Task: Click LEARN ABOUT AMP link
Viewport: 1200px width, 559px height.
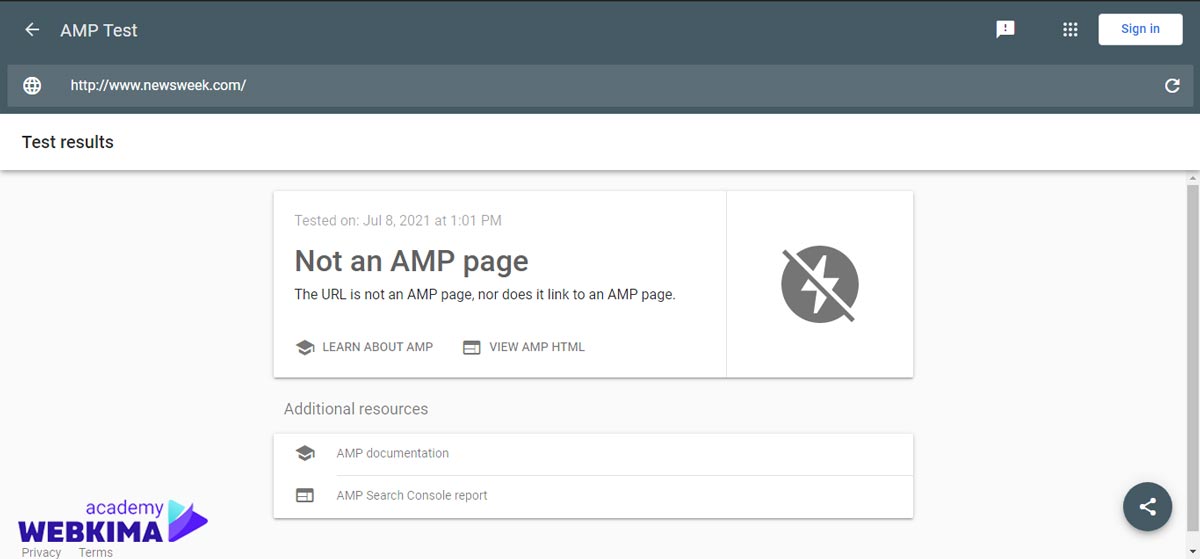Action: 377,347
